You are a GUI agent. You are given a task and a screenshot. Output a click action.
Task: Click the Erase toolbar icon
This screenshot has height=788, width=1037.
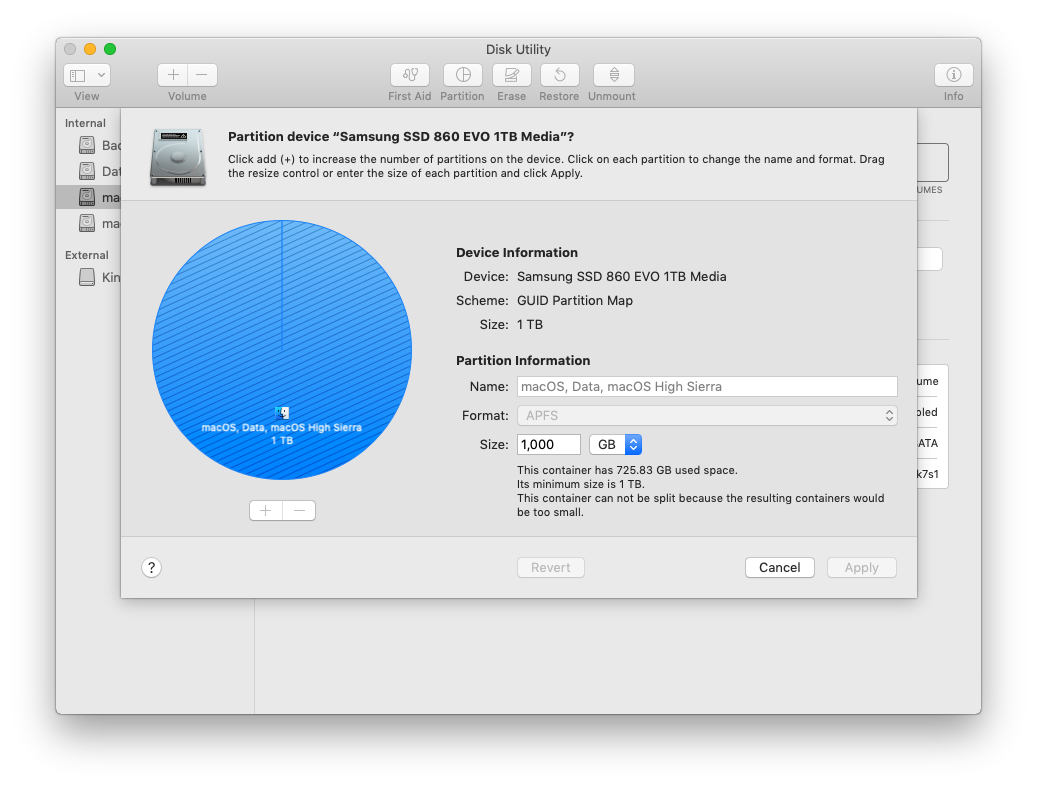tap(511, 75)
